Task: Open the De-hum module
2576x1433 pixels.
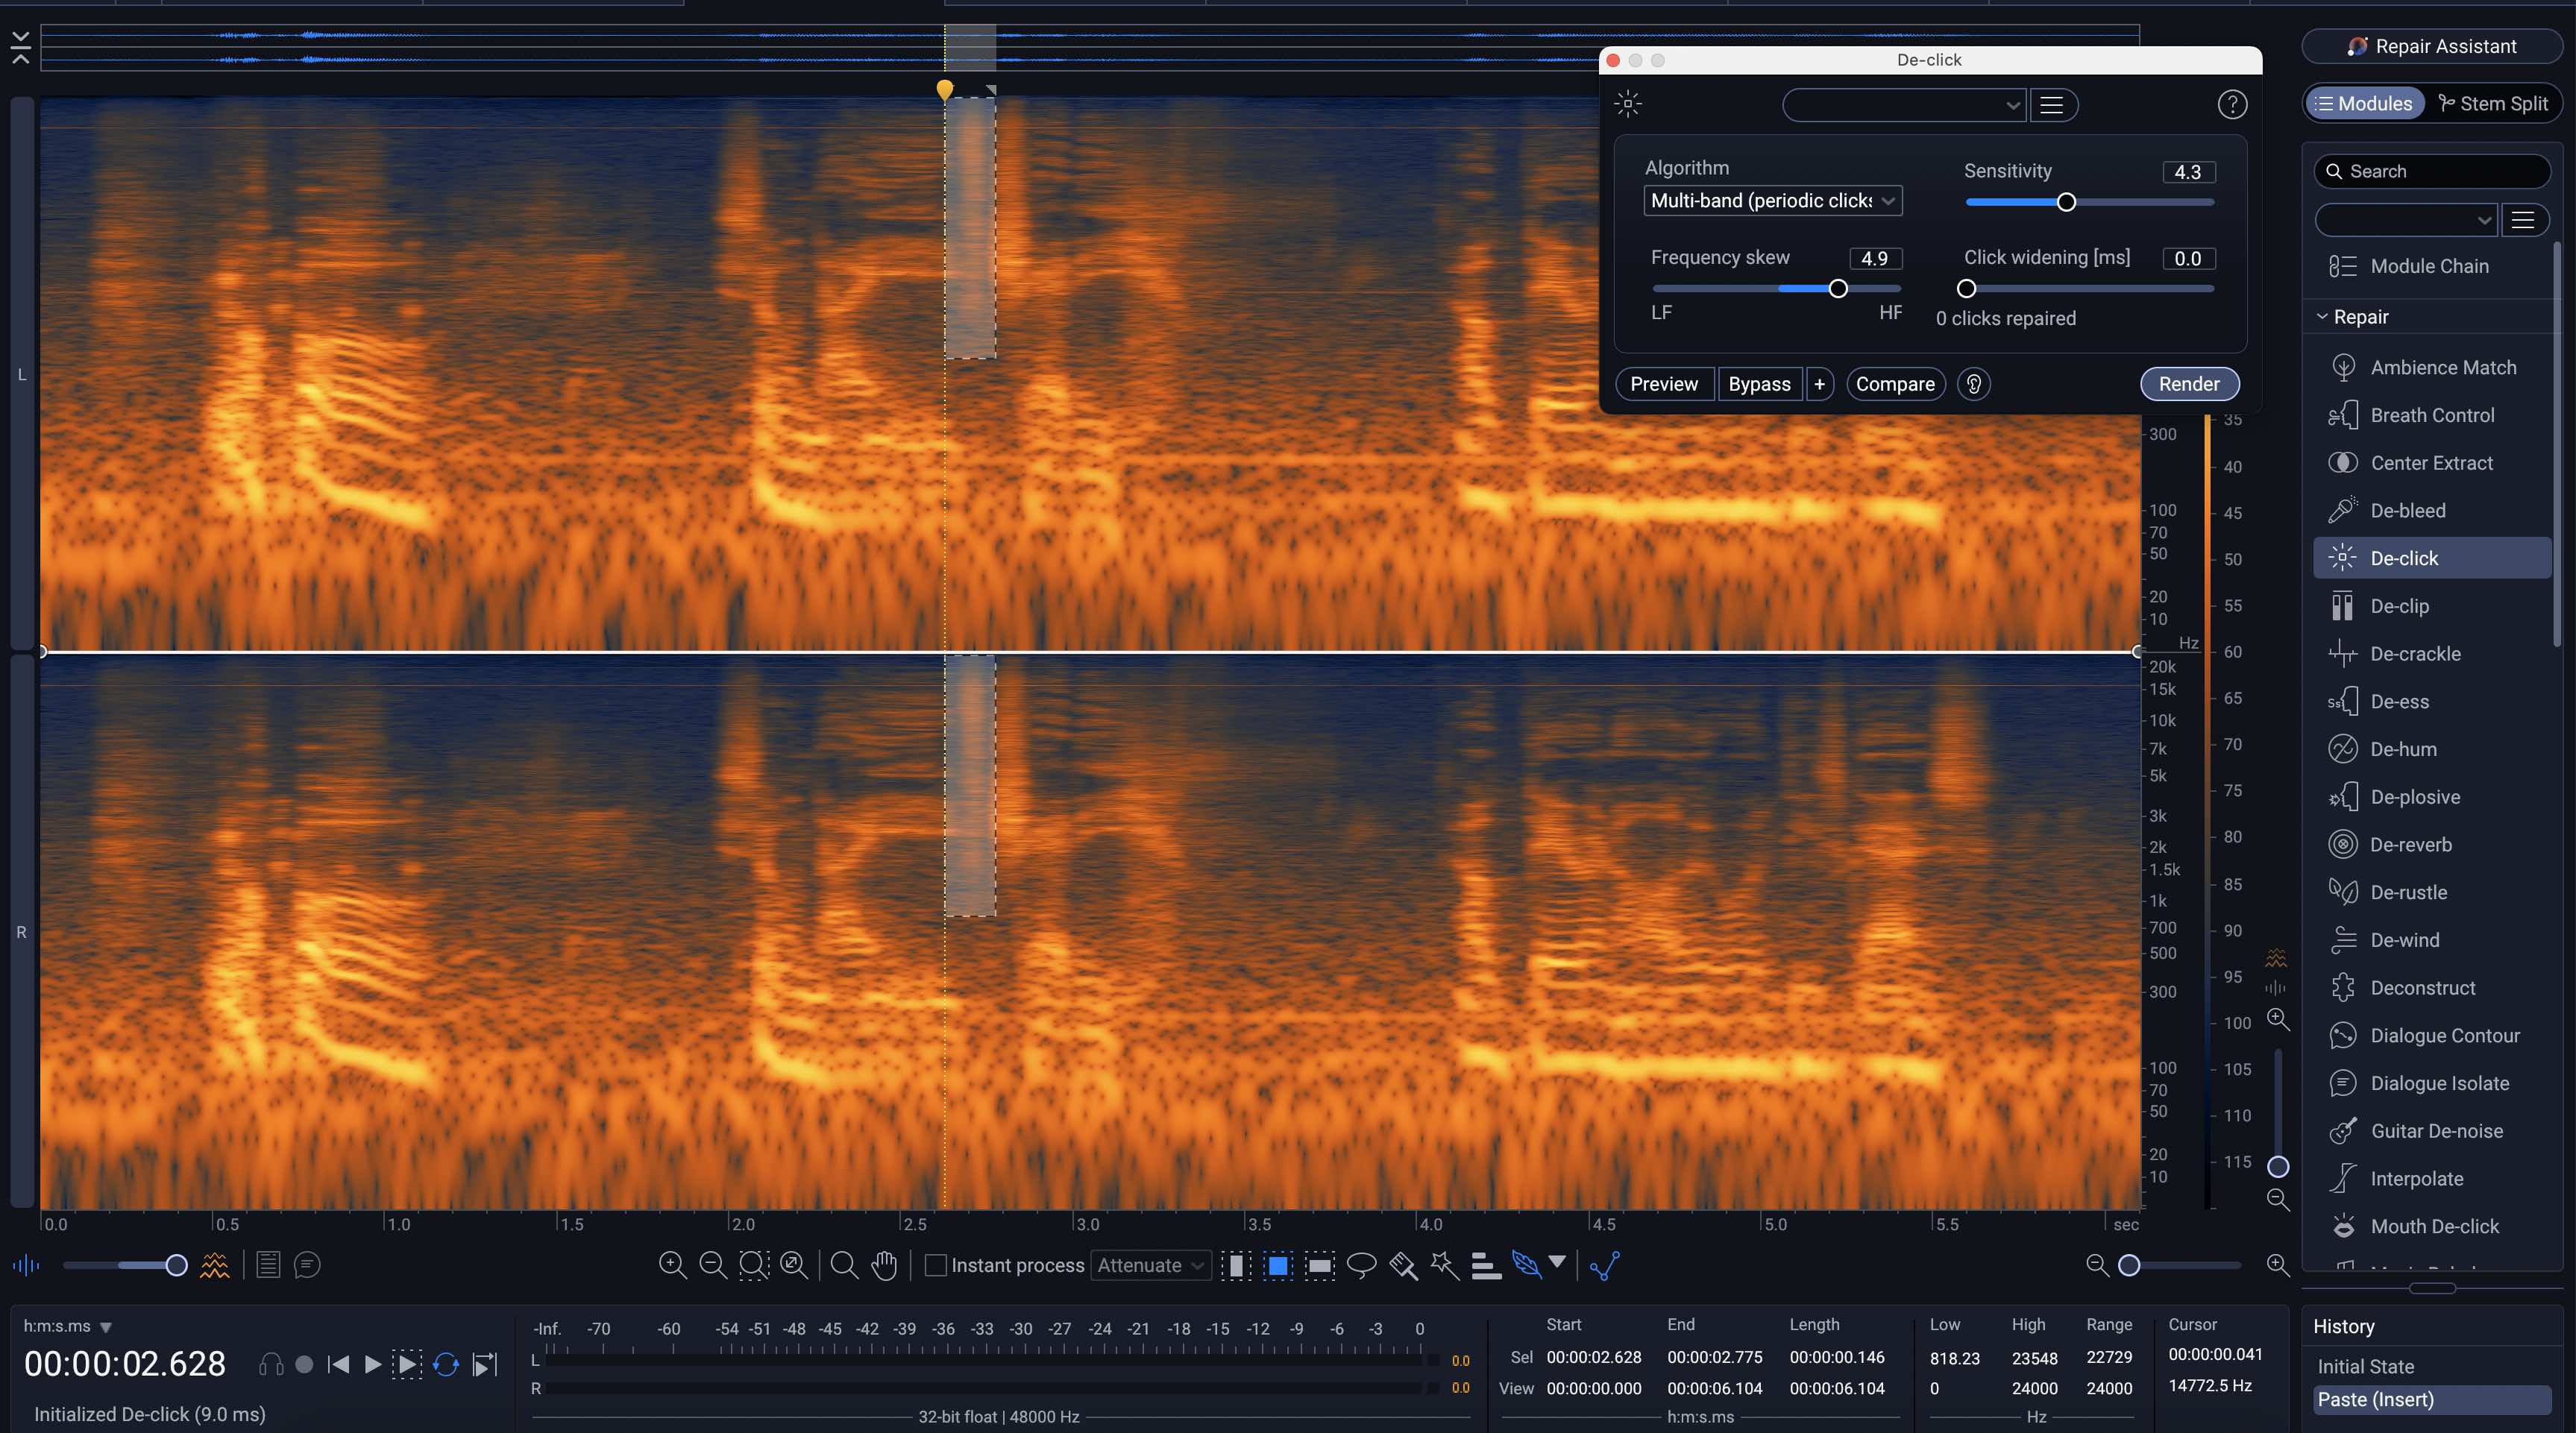Action: [x=2432, y=749]
